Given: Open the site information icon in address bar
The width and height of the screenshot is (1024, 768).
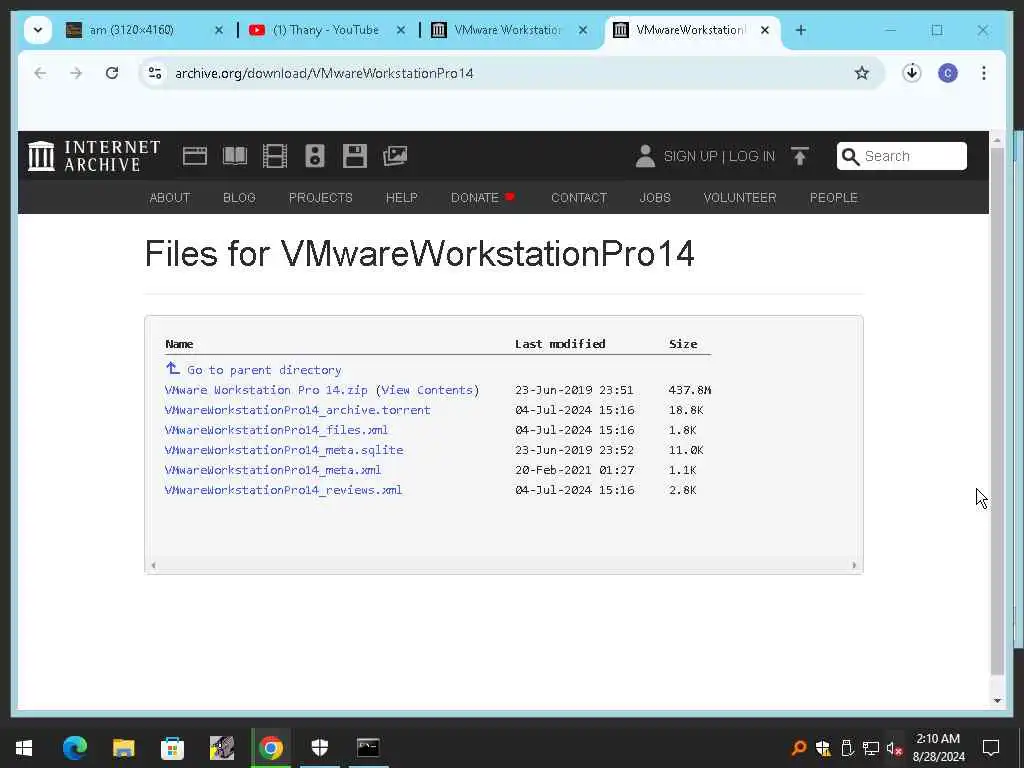Looking at the screenshot, I should [155, 73].
